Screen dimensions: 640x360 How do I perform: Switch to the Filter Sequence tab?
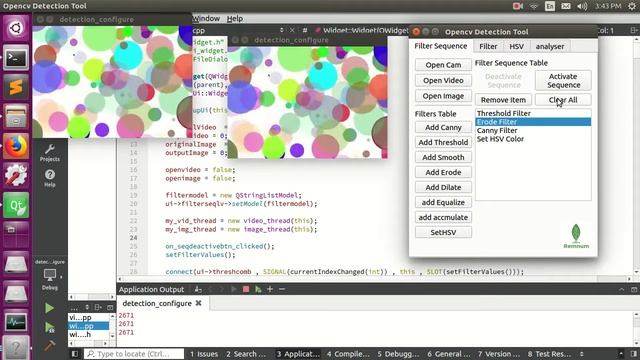pyautogui.click(x=440, y=46)
